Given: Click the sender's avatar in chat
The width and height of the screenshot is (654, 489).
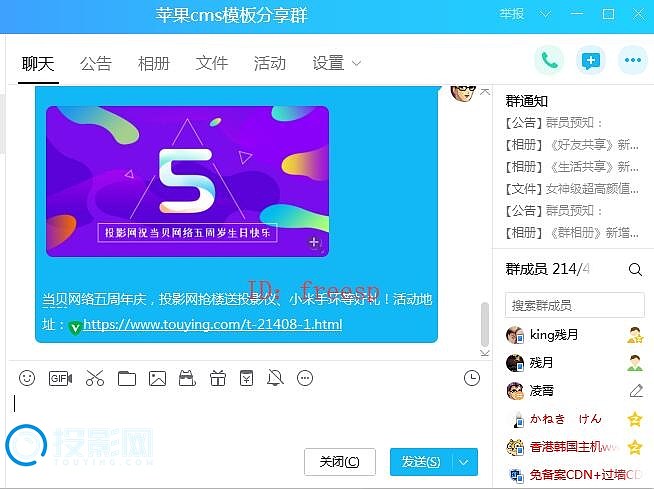Looking at the screenshot, I should point(463,93).
